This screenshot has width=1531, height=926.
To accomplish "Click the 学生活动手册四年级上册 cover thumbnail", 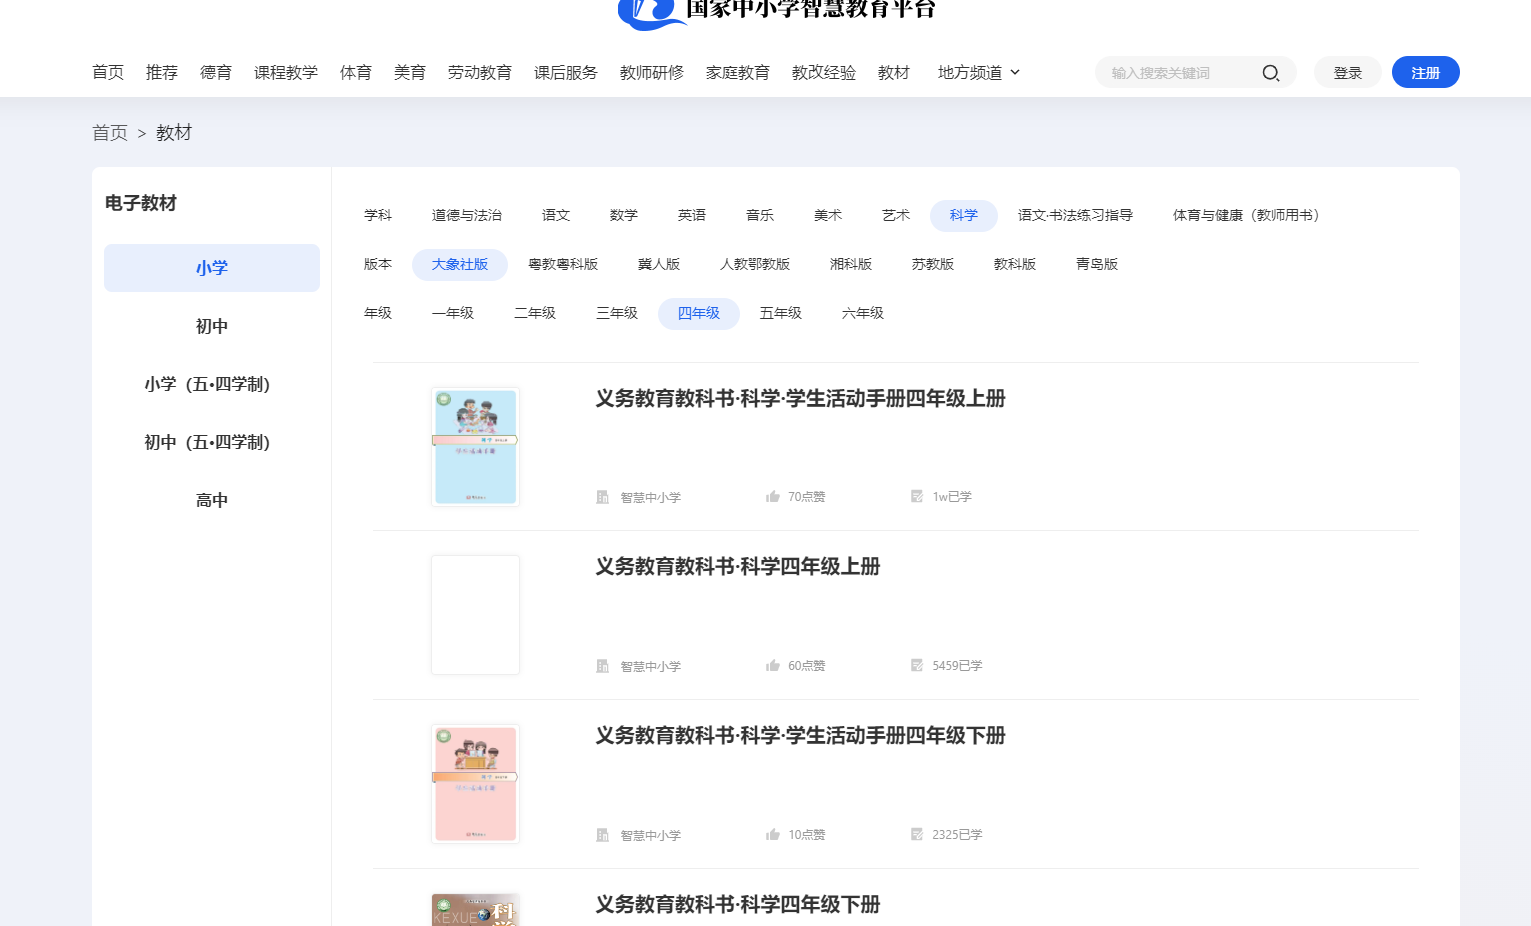I will [x=475, y=446].
